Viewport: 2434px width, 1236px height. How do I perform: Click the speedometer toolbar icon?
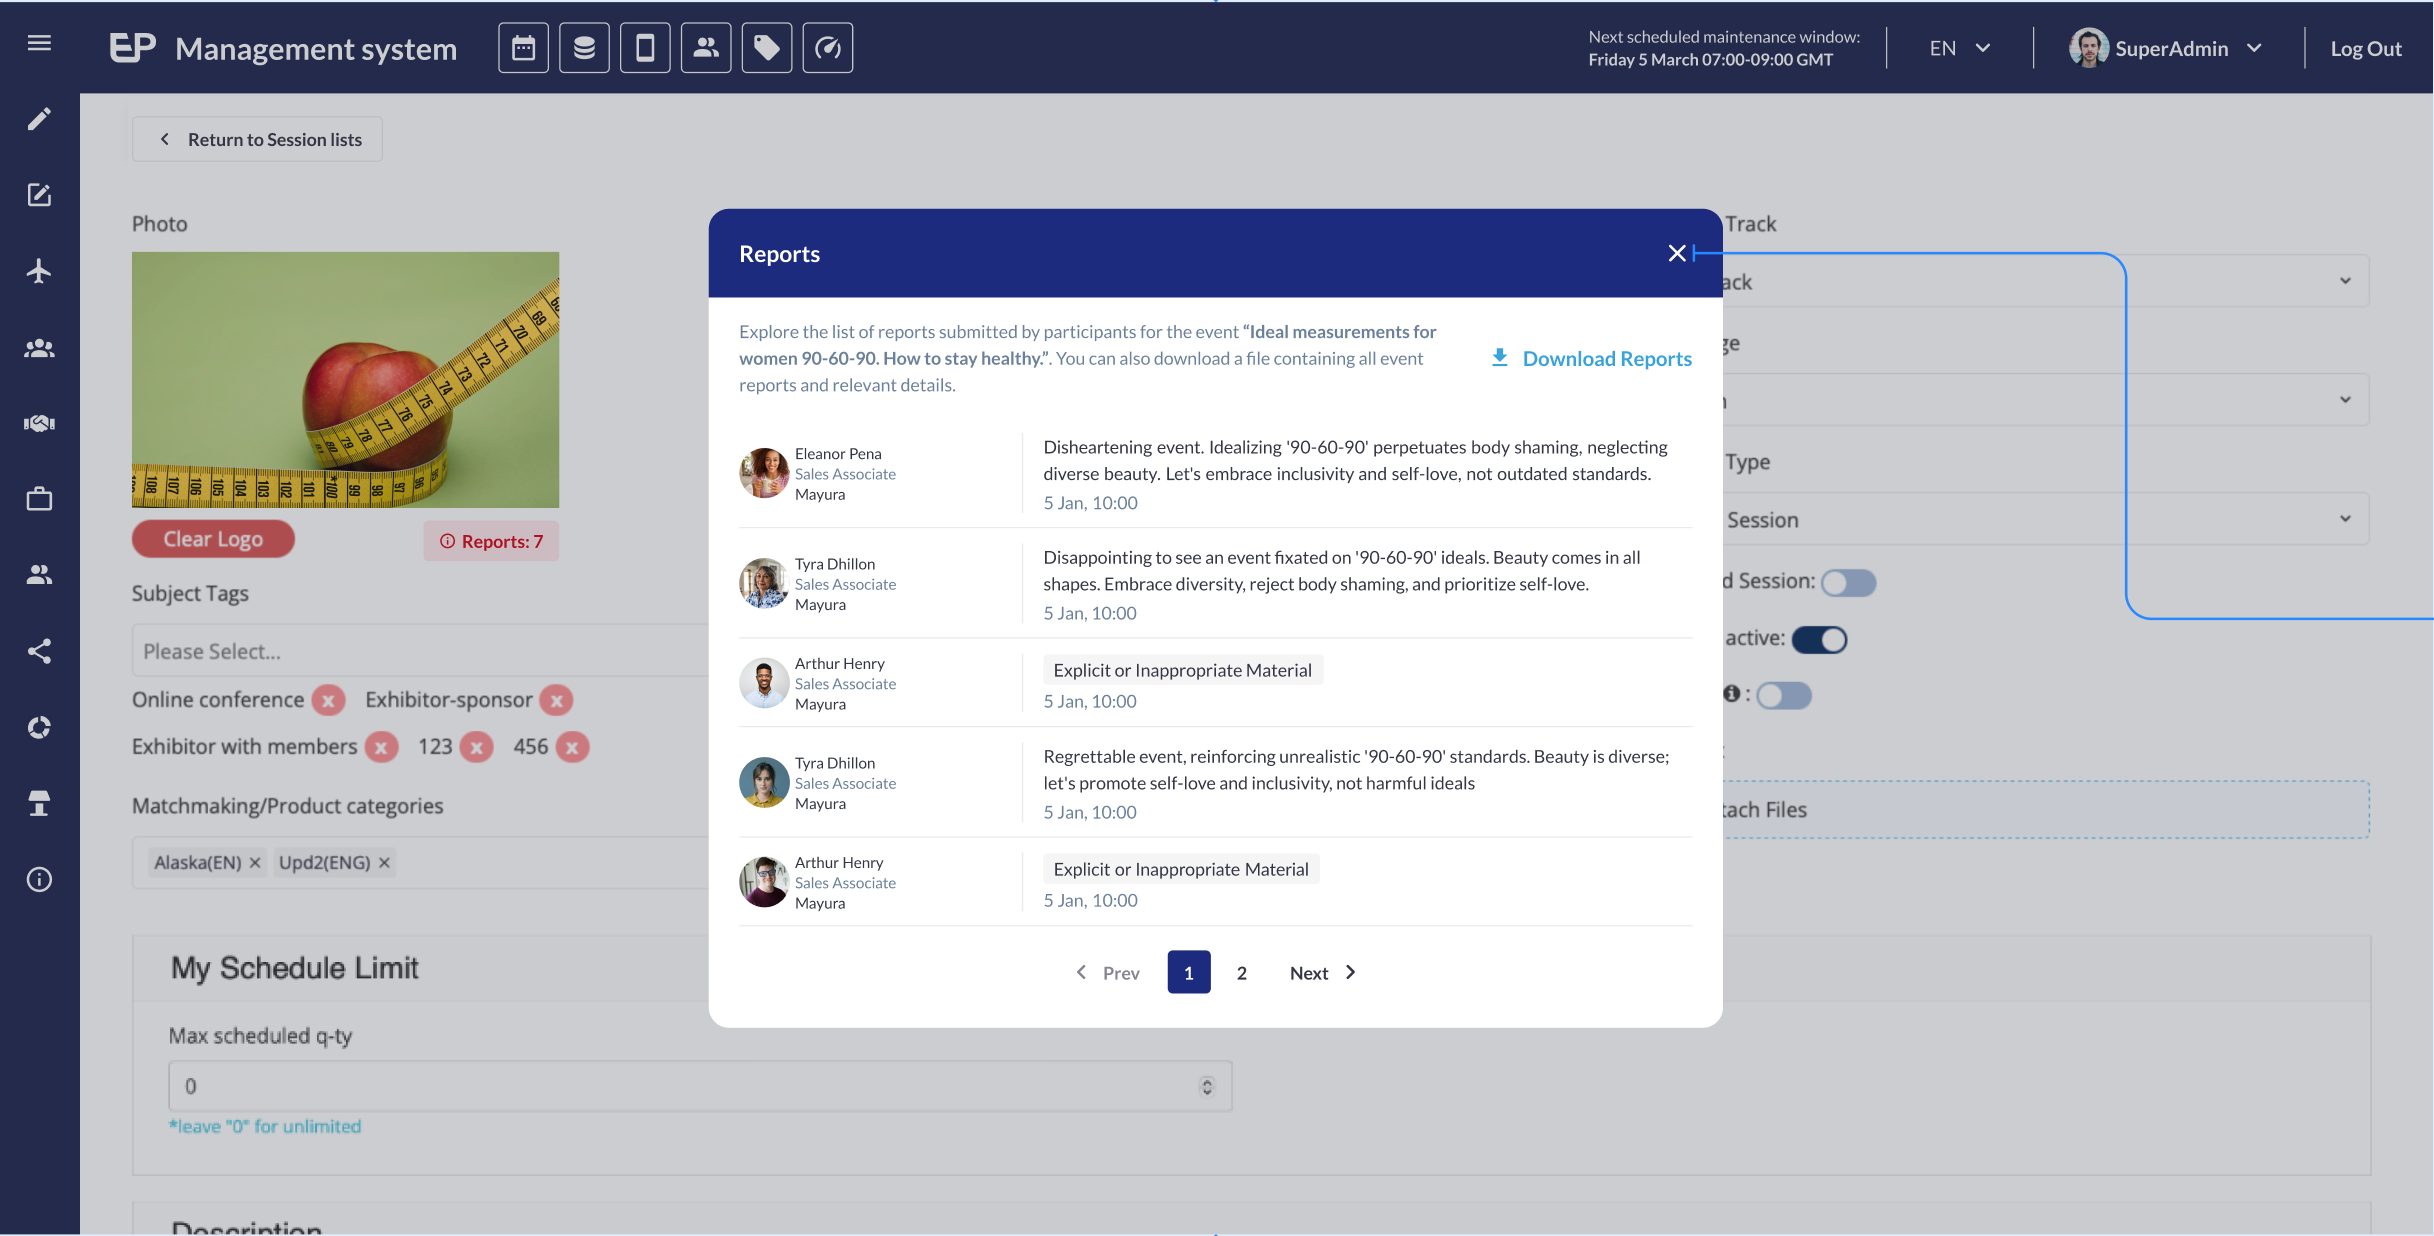[x=828, y=48]
